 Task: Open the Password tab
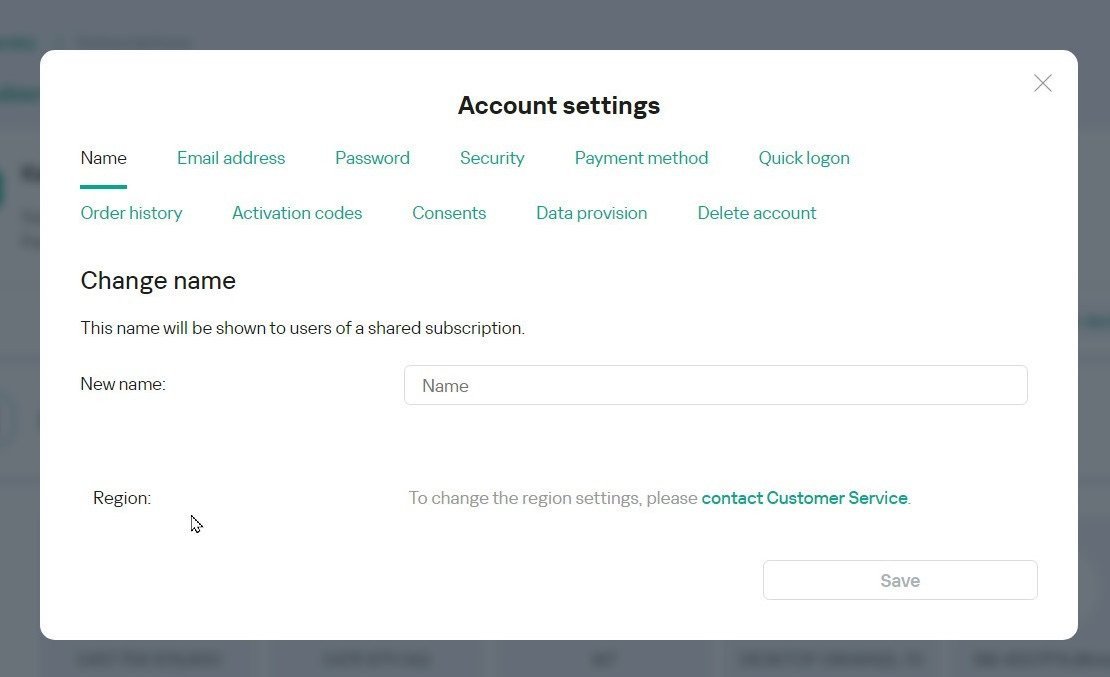click(x=372, y=158)
